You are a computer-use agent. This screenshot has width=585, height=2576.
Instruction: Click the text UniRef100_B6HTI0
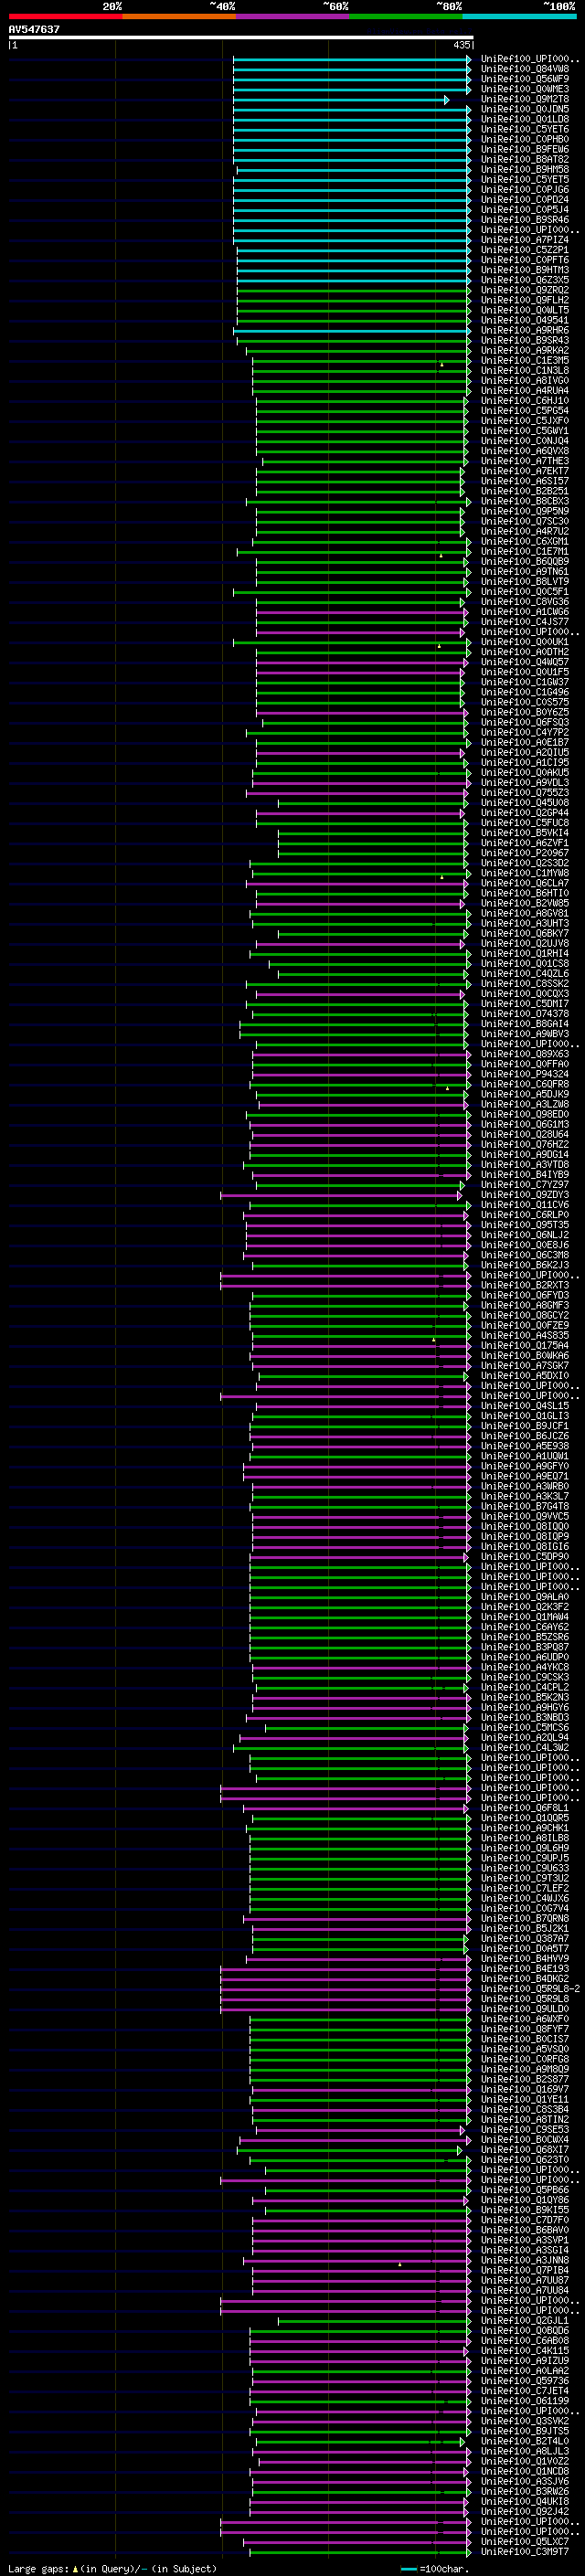[x=525, y=893]
